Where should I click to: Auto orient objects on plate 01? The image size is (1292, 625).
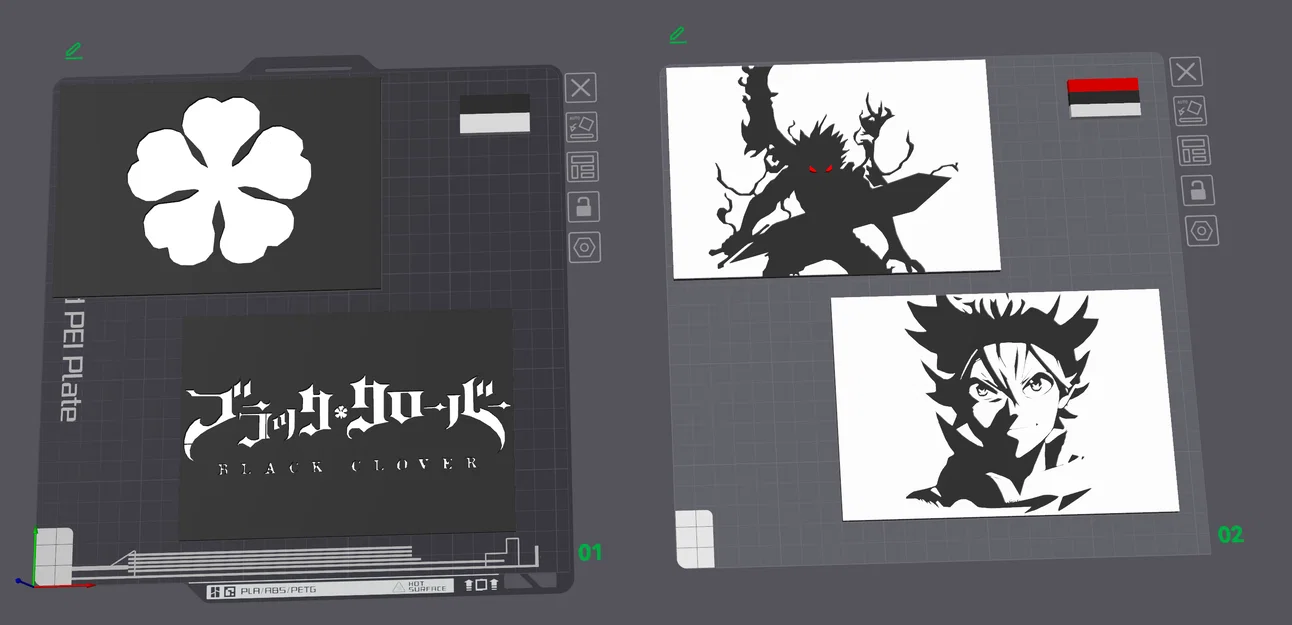(x=582, y=127)
